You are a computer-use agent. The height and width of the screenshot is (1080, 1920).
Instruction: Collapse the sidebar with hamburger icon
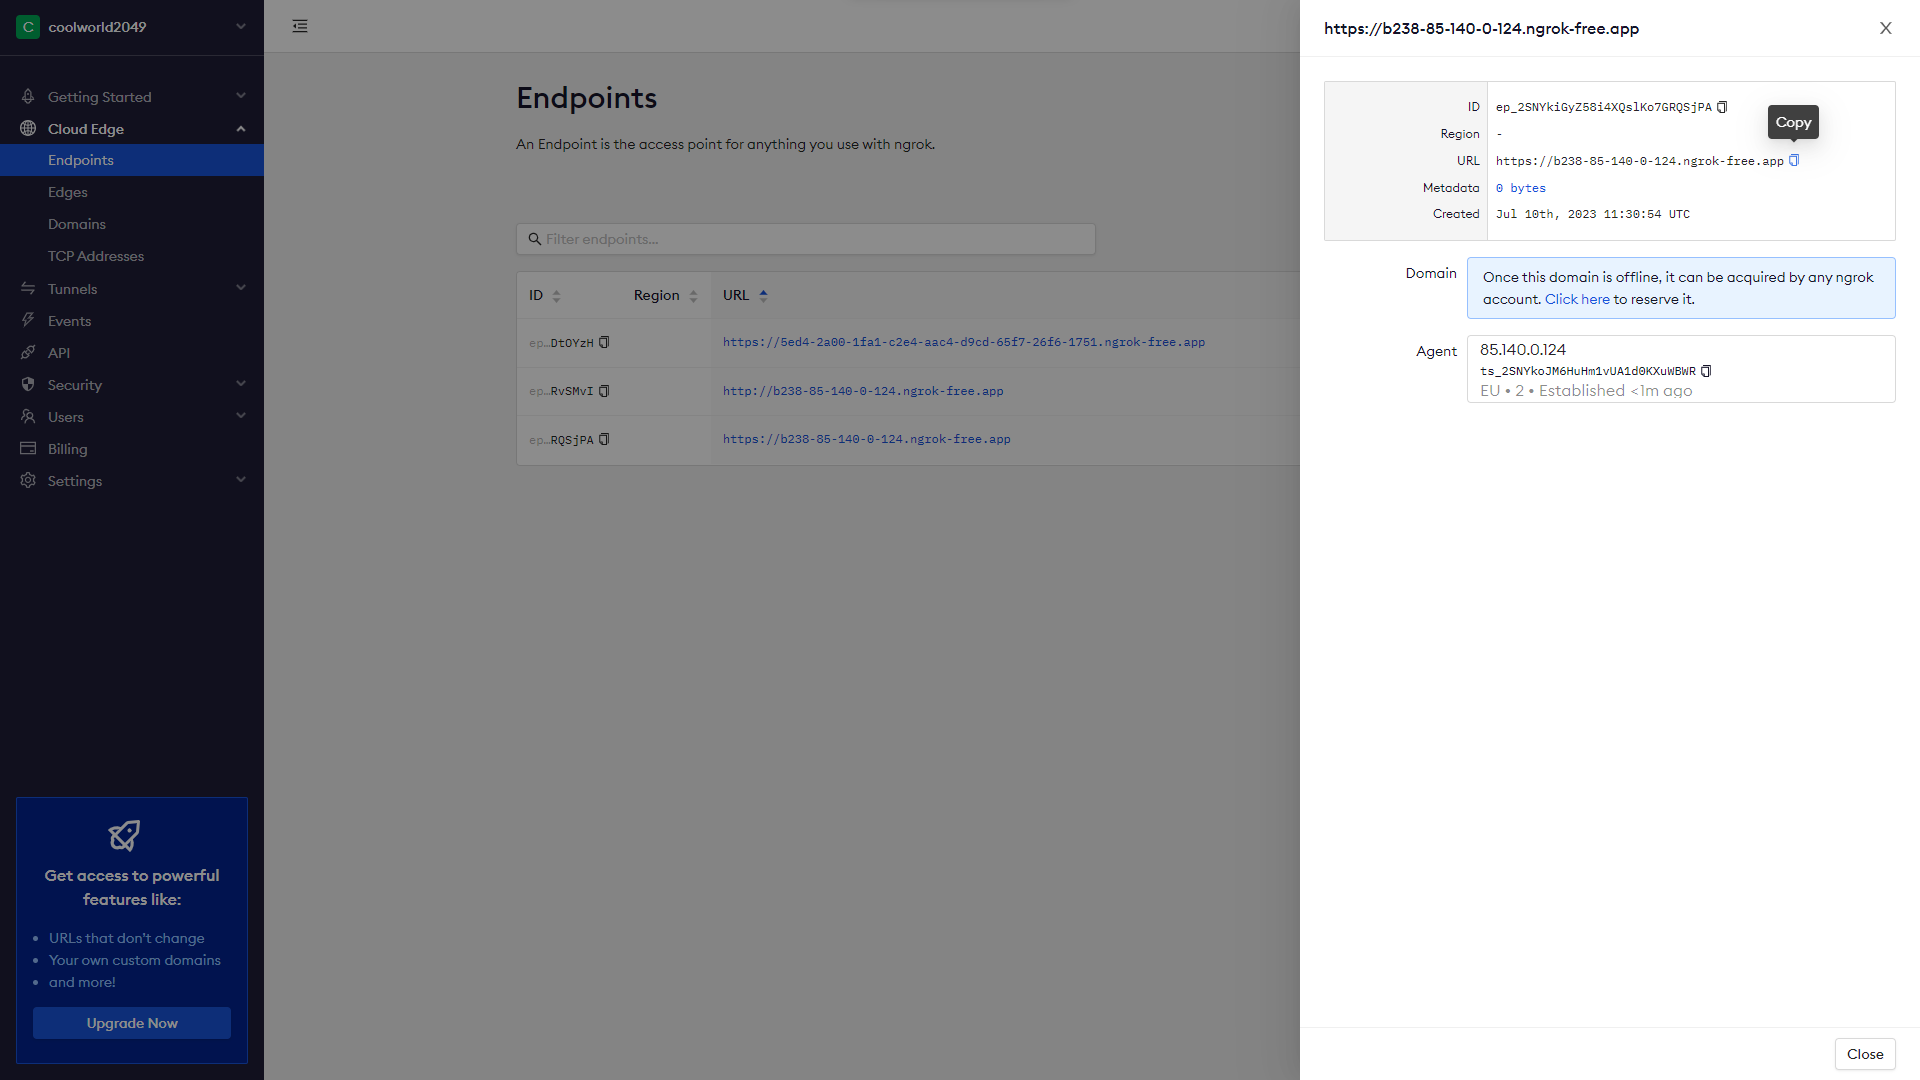pyautogui.click(x=300, y=26)
